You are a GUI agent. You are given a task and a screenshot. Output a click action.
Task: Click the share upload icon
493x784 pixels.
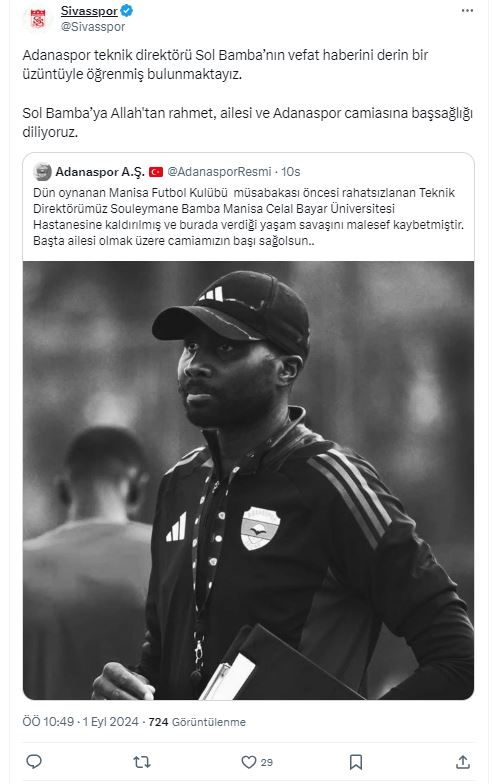(x=463, y=762)
